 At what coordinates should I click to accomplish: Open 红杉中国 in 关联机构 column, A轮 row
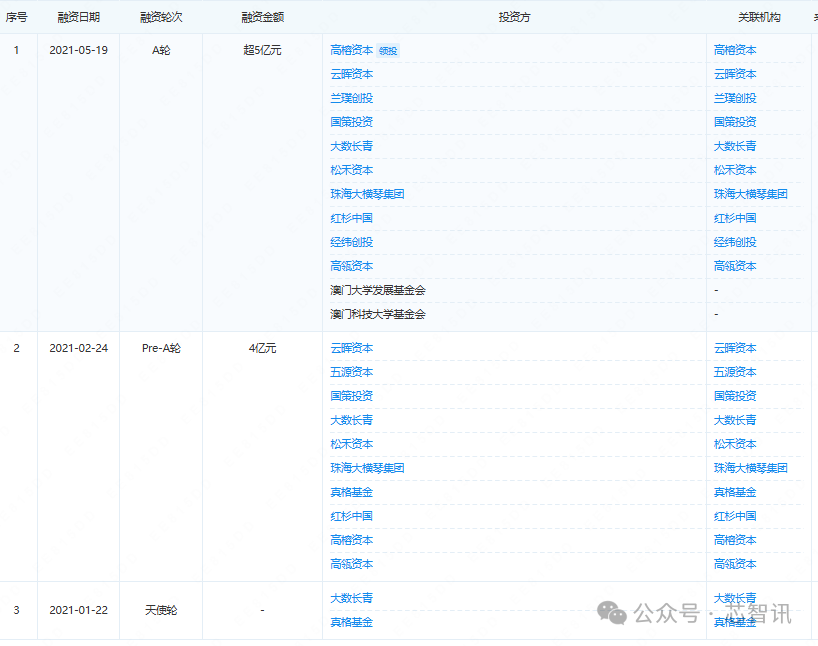point(735,218)
